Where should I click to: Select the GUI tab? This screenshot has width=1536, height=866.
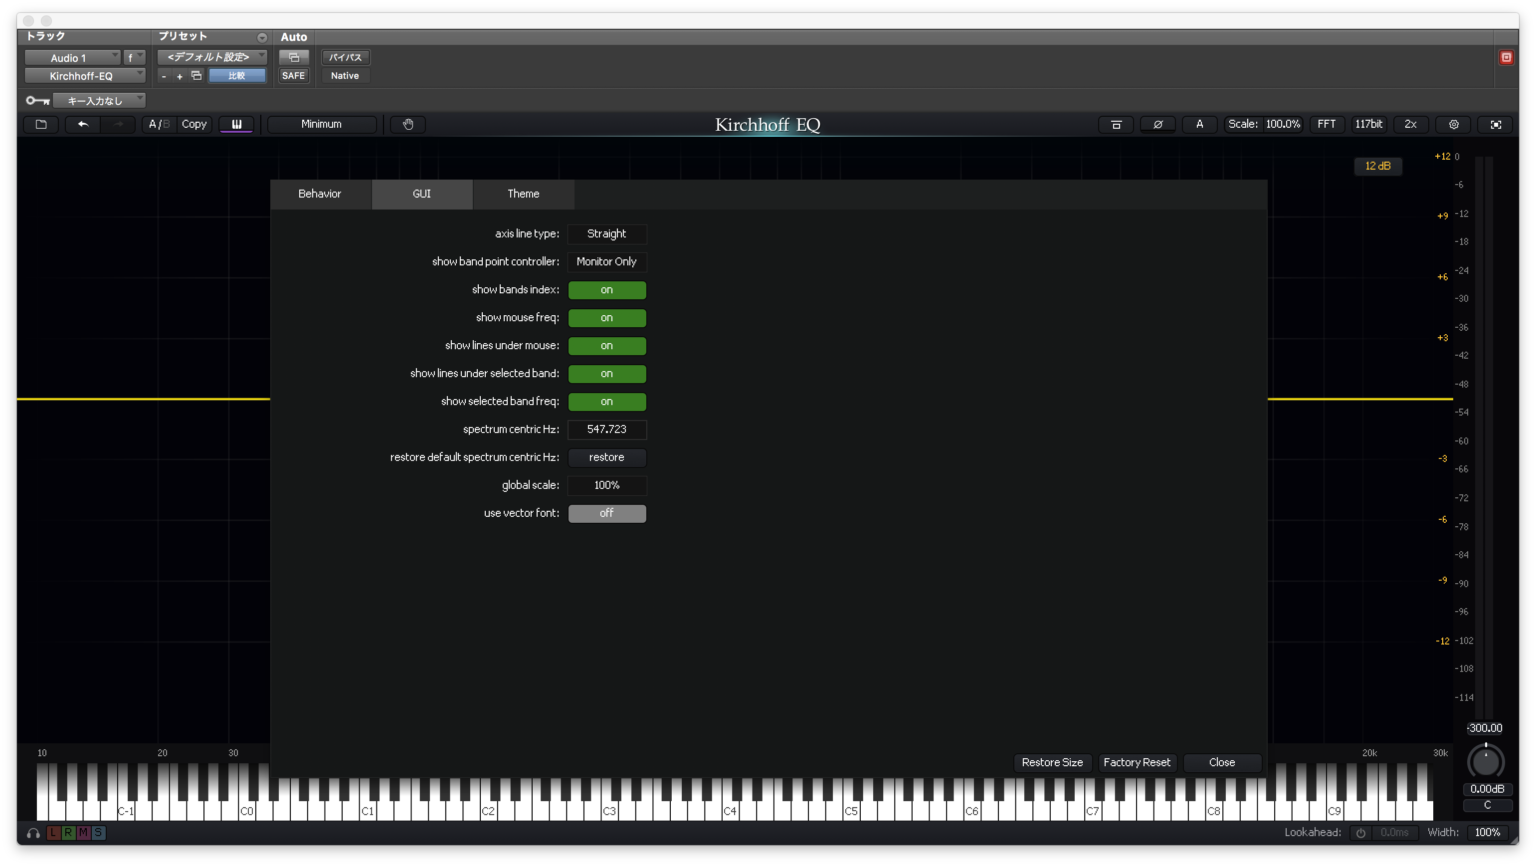(x=422, y=194)
